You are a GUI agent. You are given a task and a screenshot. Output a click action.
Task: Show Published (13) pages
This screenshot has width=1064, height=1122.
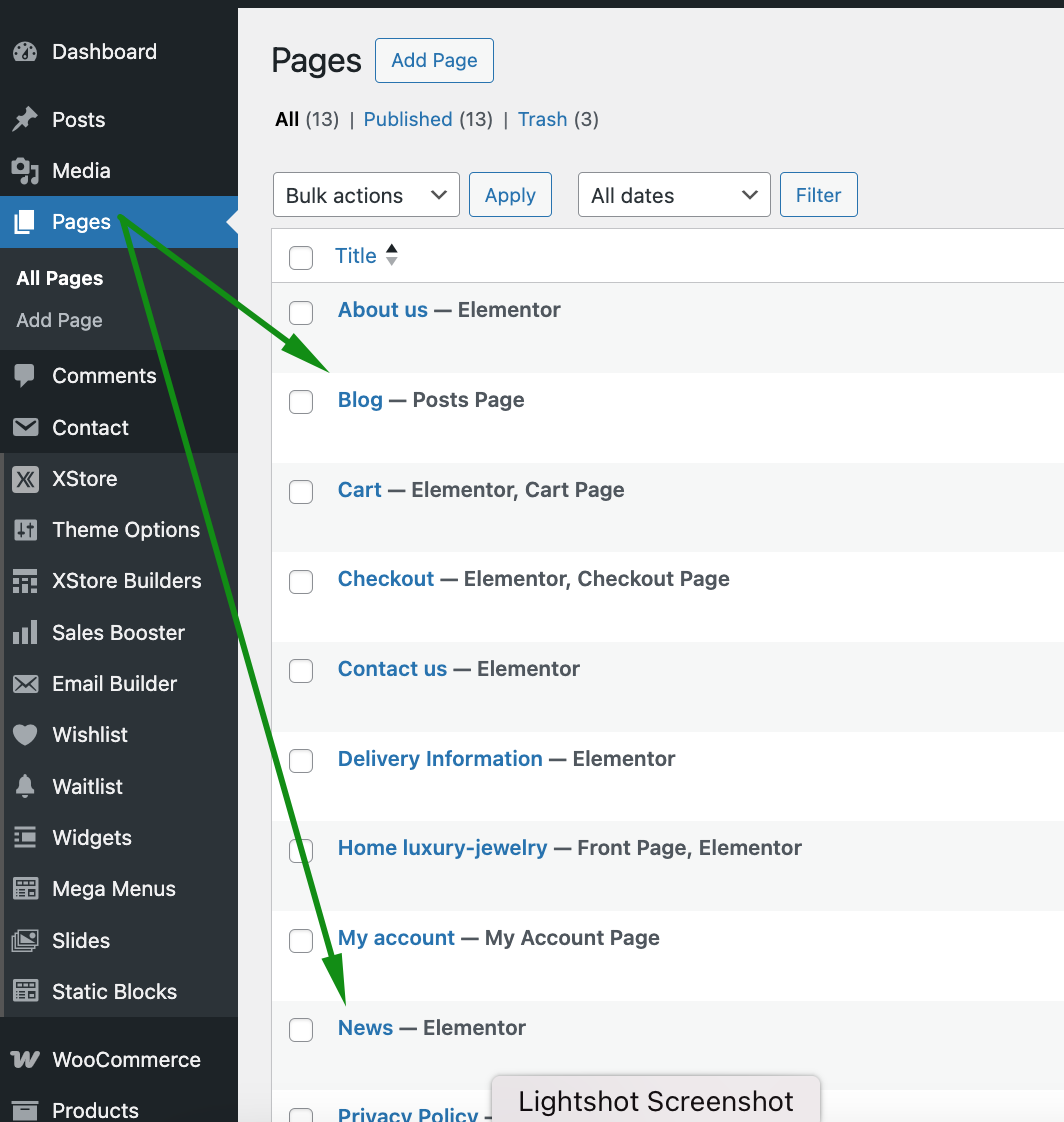pos(428,119)
